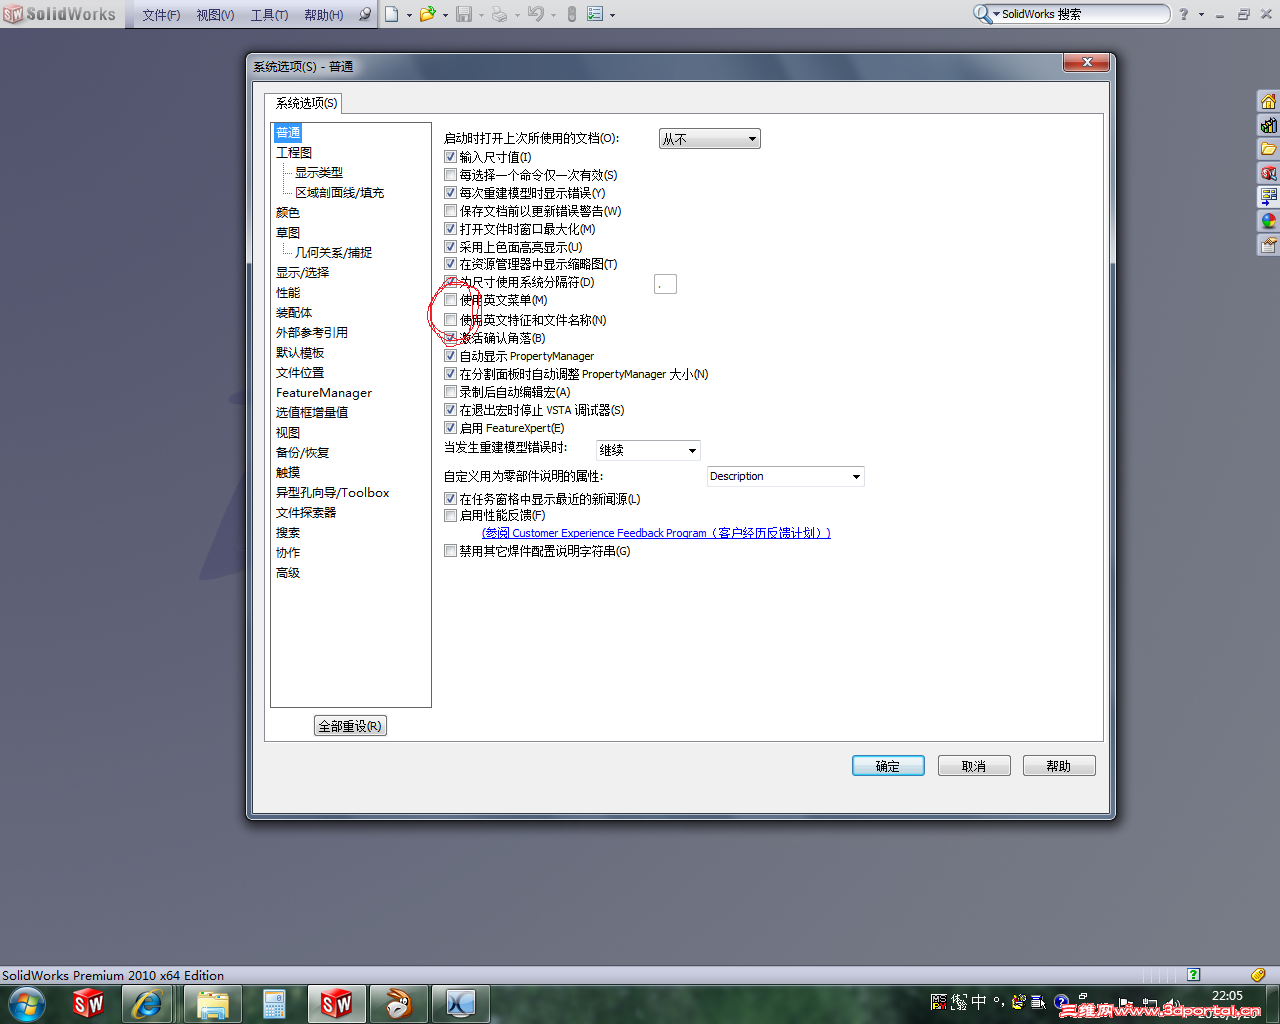Image resolution: width=1280 pixels, height=1024 pixels.
Task: Select 异型孔向导/Toolbox in the options tree
Action: point(333,493)
